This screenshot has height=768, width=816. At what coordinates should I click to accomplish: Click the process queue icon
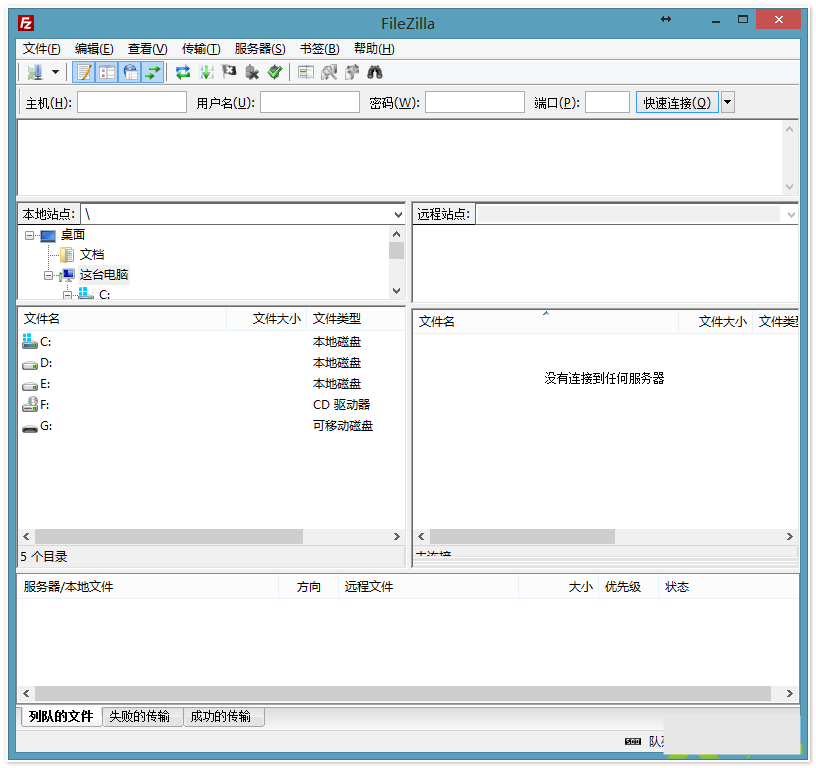(x=206, y=72)
